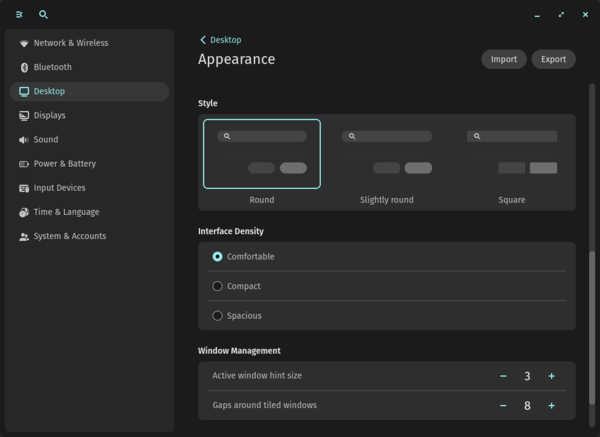Screen dimensions: 600x437
Task: Go back via the Desktop breadcrumb
Action: click(221, 40)
